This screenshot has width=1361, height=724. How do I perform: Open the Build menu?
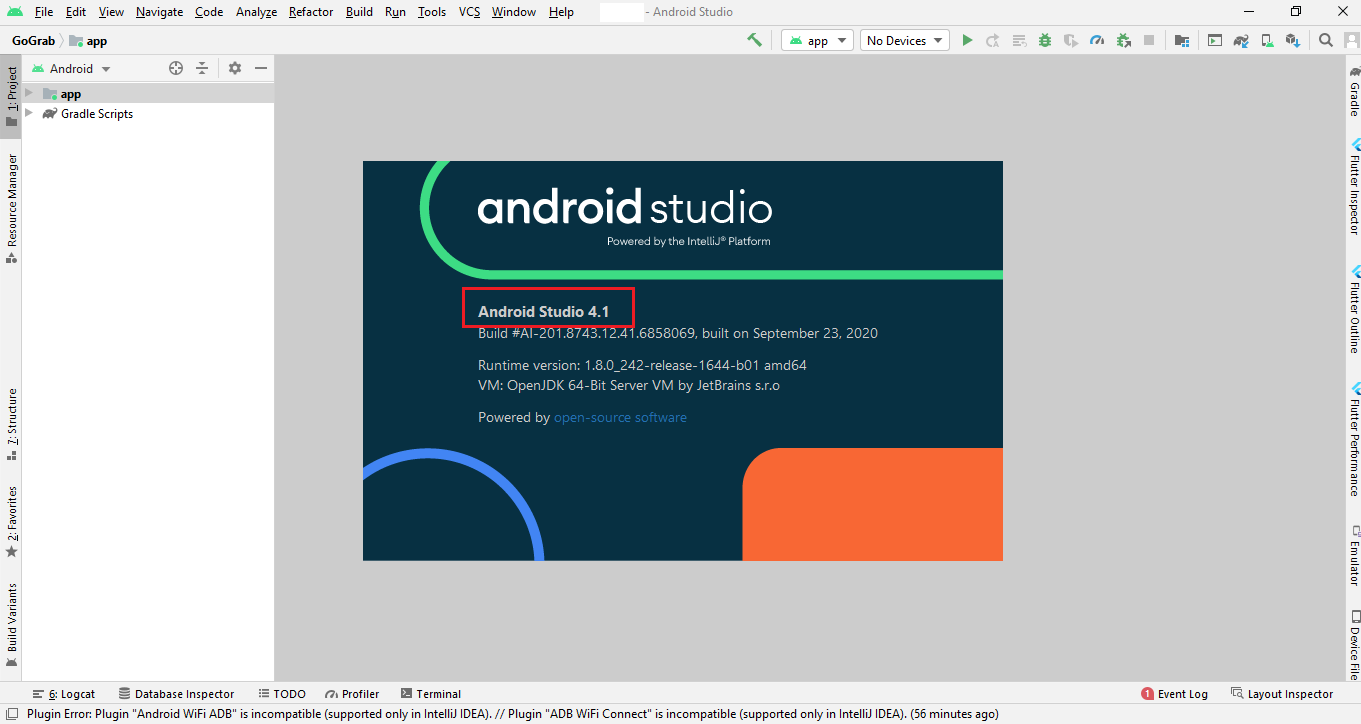[359, 12]
